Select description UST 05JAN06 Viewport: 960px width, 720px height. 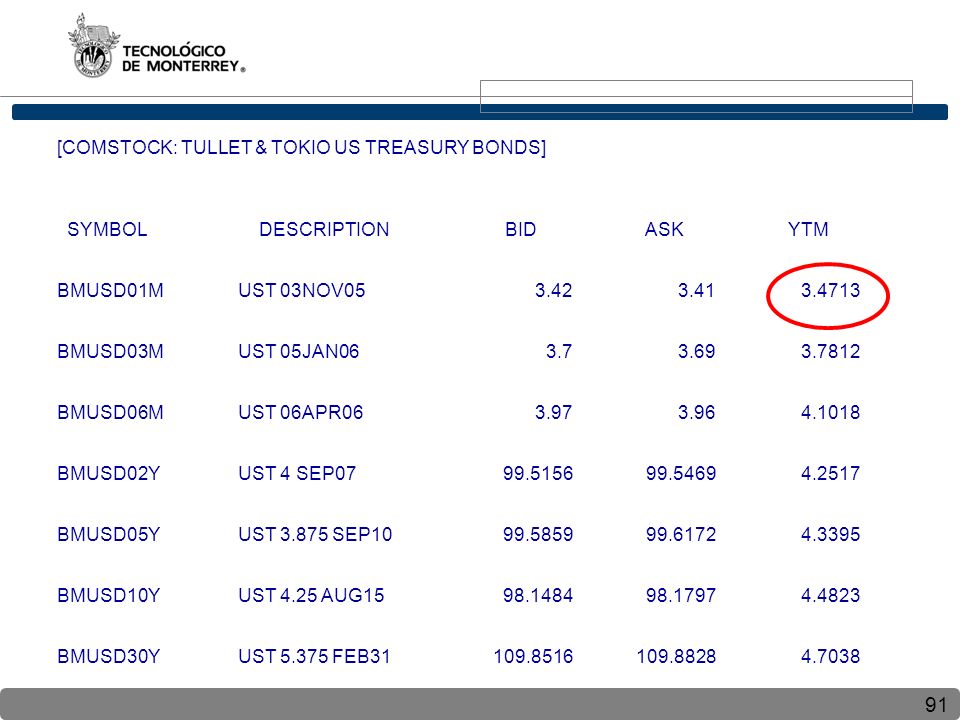point(299,351)
